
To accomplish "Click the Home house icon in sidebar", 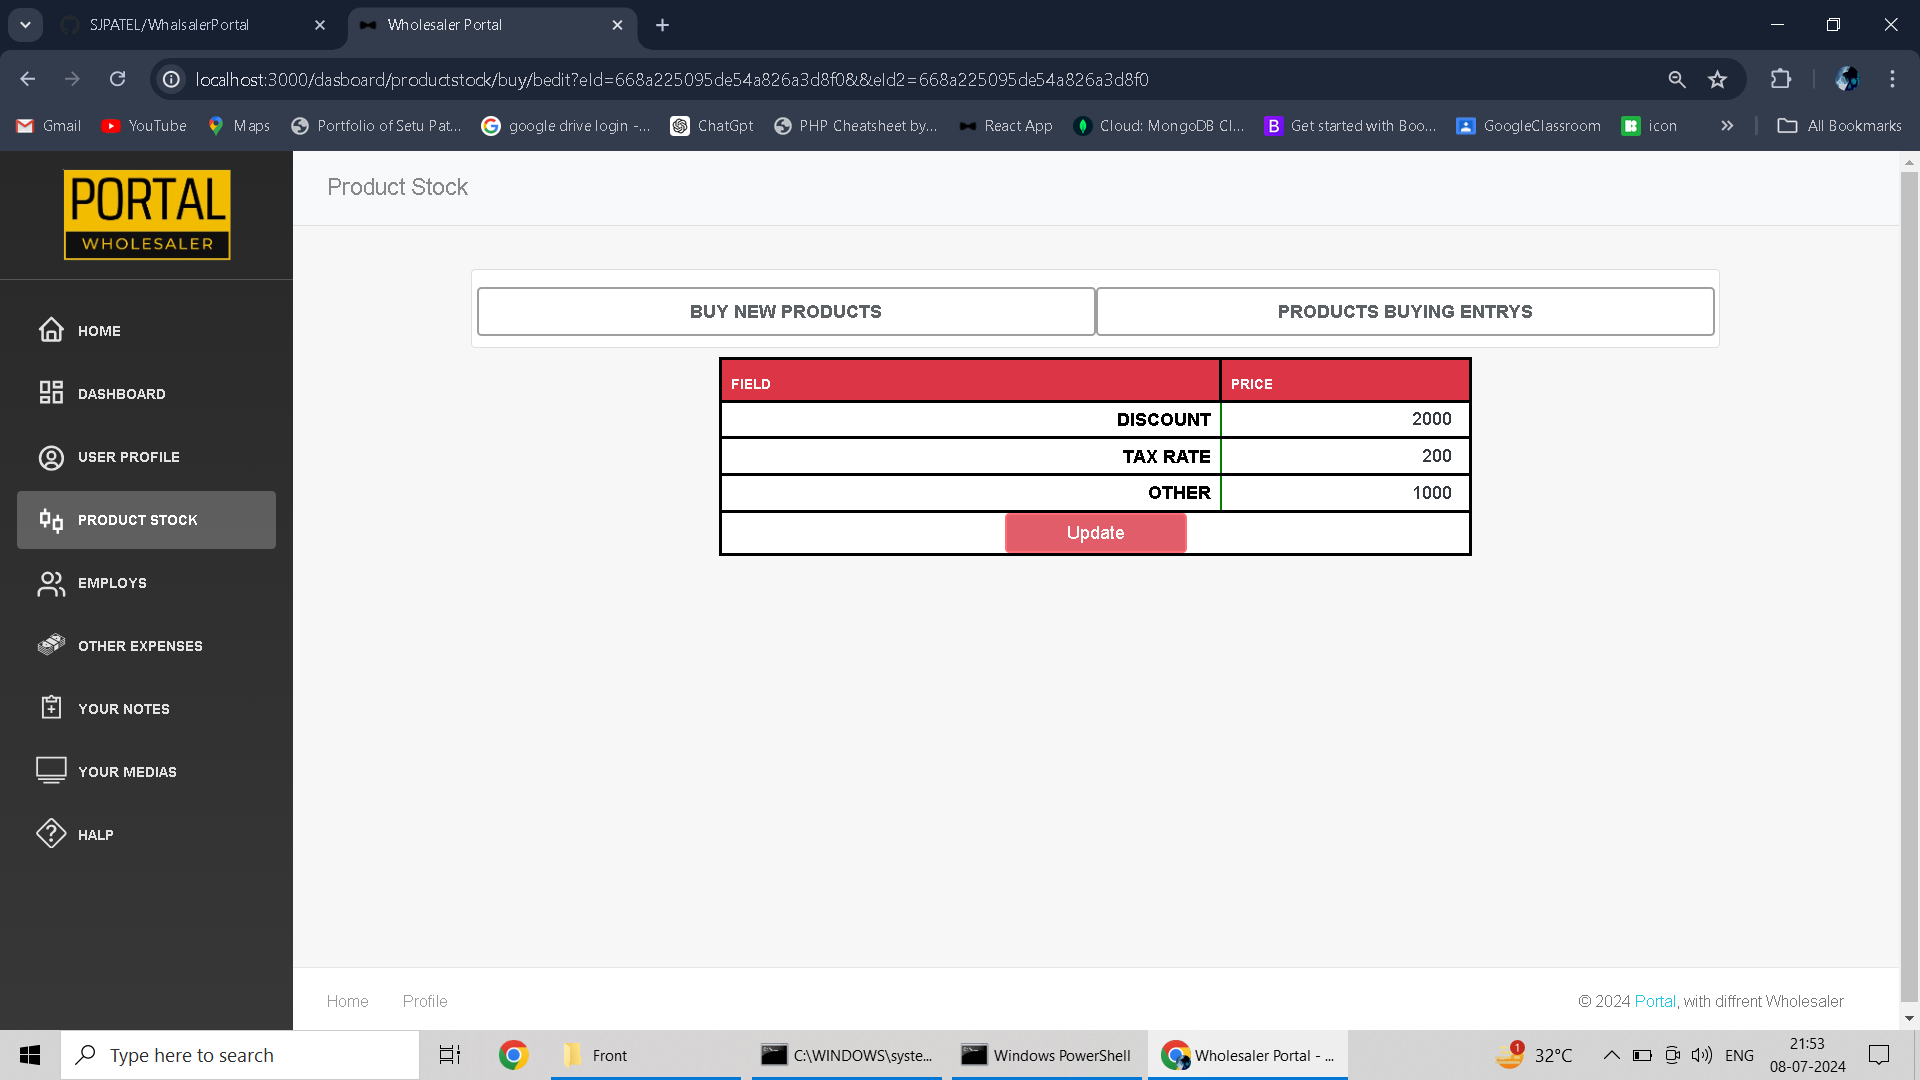I will click(x=51, y=330).
